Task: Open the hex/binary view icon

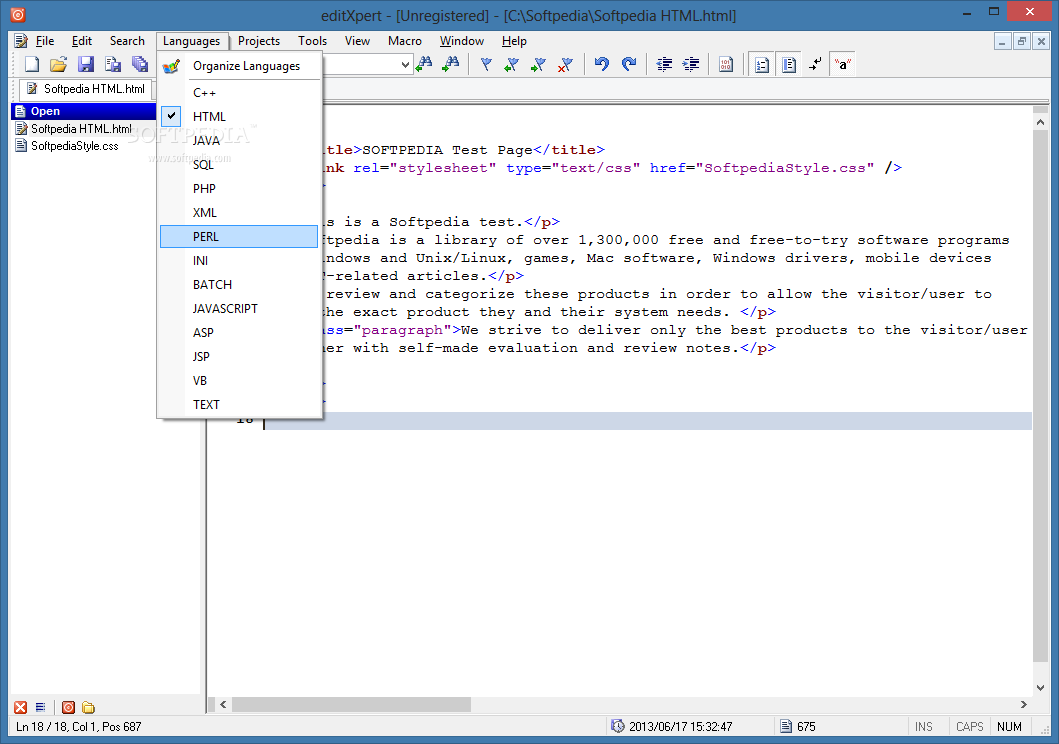Action: click(726, 64)
